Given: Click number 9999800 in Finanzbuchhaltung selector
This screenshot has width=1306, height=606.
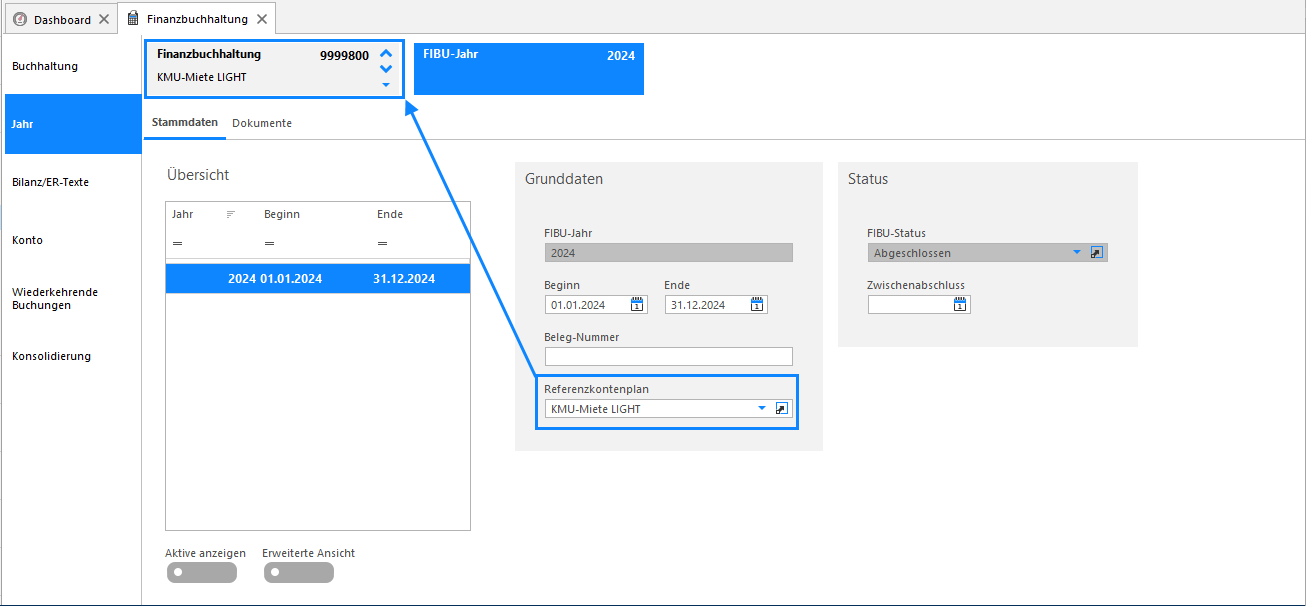Looking at the screenshot, I should point(344,56).
